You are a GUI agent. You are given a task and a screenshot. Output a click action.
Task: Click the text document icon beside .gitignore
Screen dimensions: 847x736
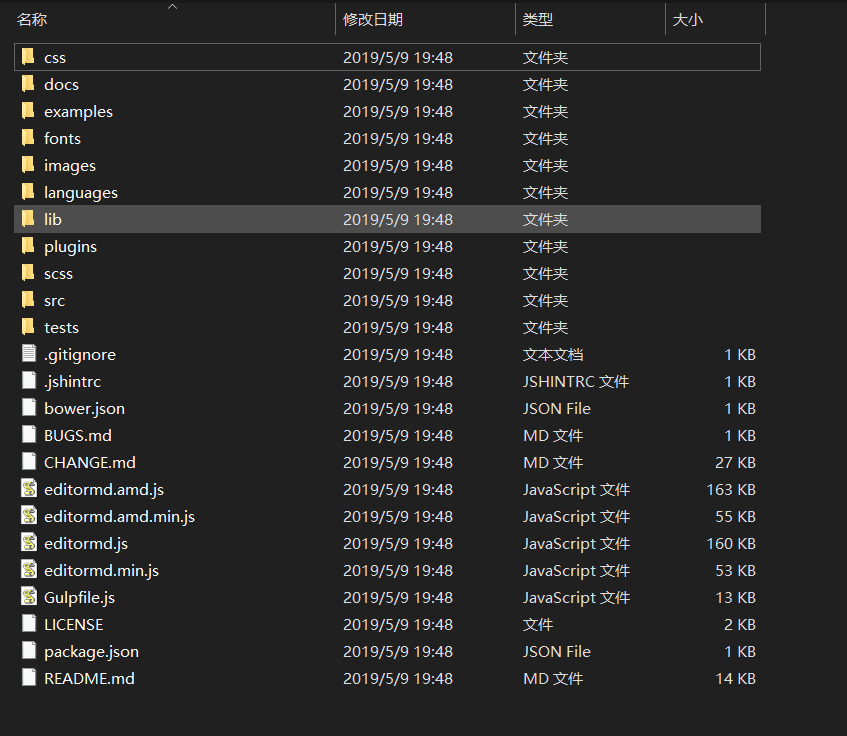(26, 354)
